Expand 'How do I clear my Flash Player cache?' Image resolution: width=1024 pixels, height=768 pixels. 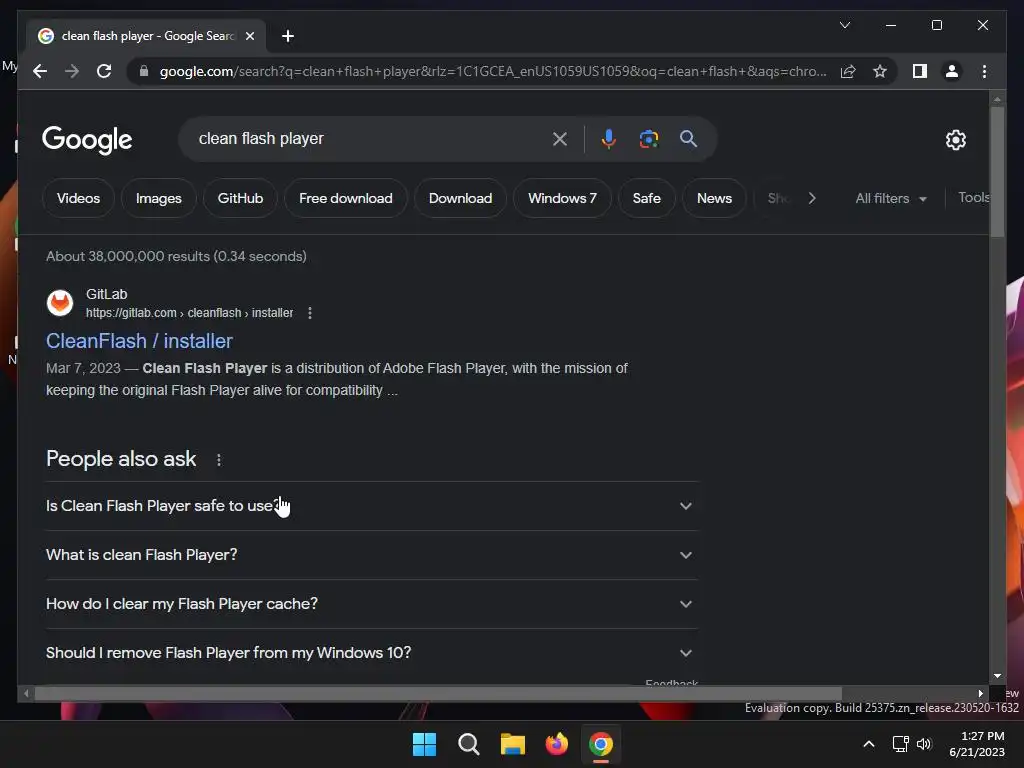pyautogui.click(x=371, y=604)
